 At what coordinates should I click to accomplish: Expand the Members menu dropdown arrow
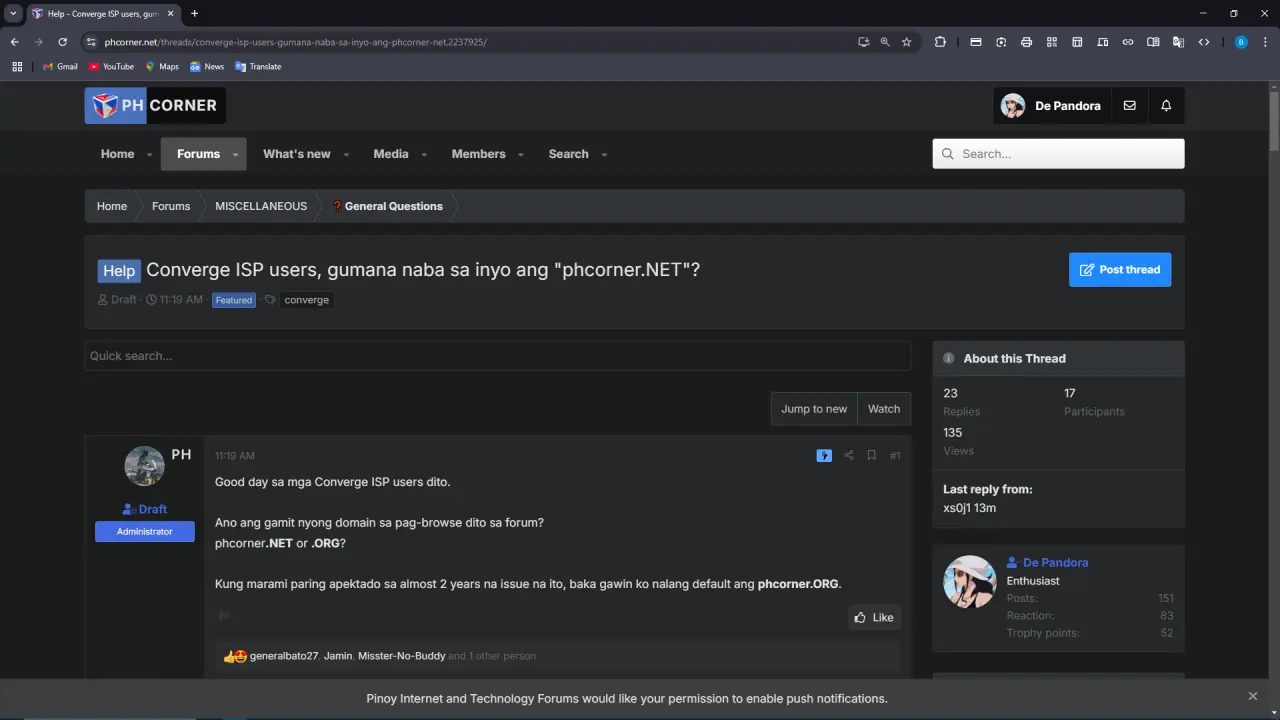521,155
